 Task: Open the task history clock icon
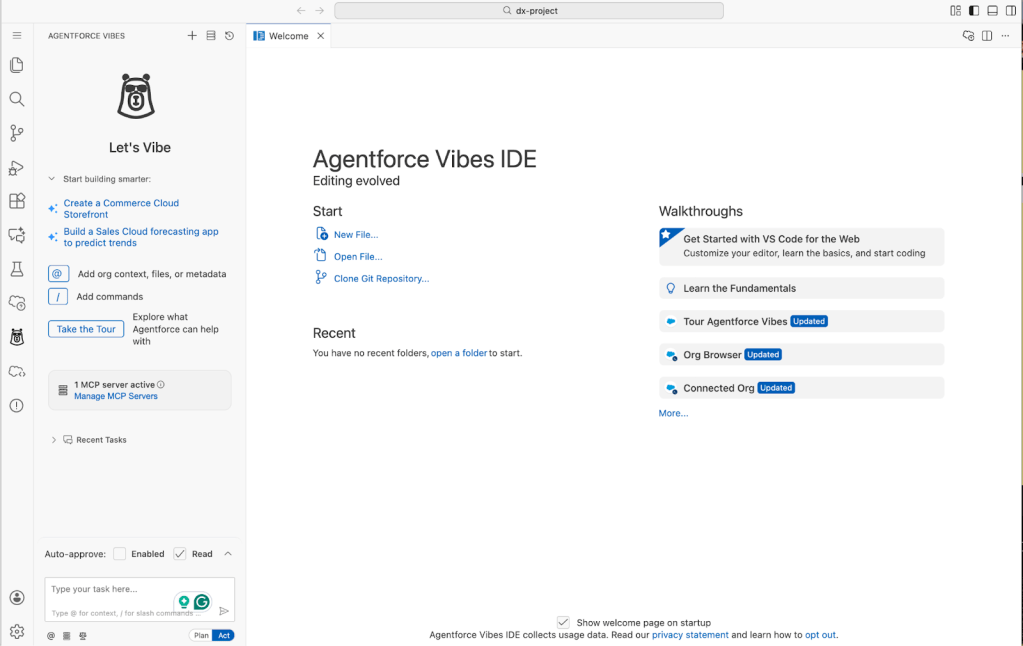(229, 36)
